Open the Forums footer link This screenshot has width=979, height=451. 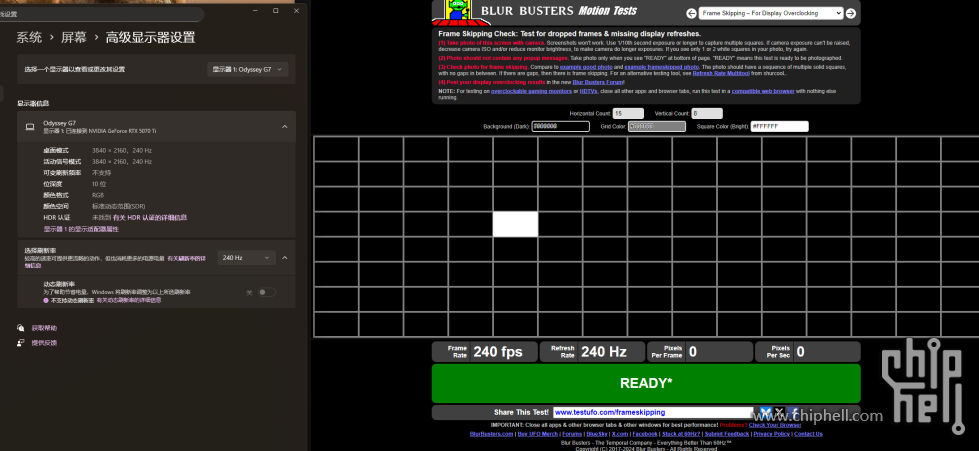572,434
